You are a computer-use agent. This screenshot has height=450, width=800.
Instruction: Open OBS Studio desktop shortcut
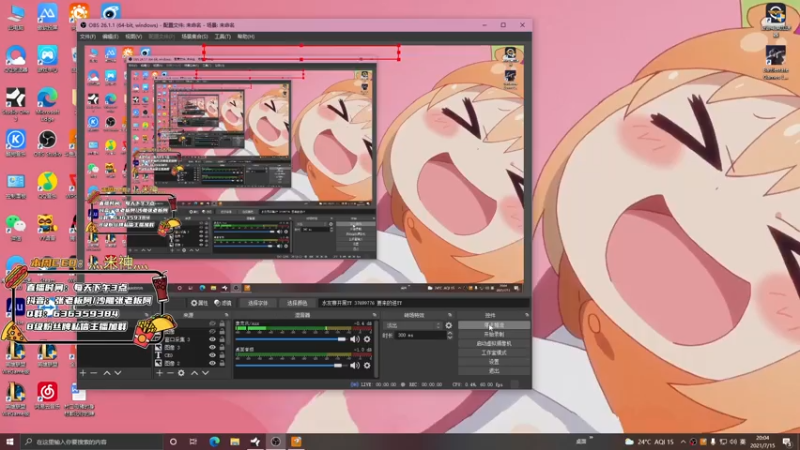[47, 143]
